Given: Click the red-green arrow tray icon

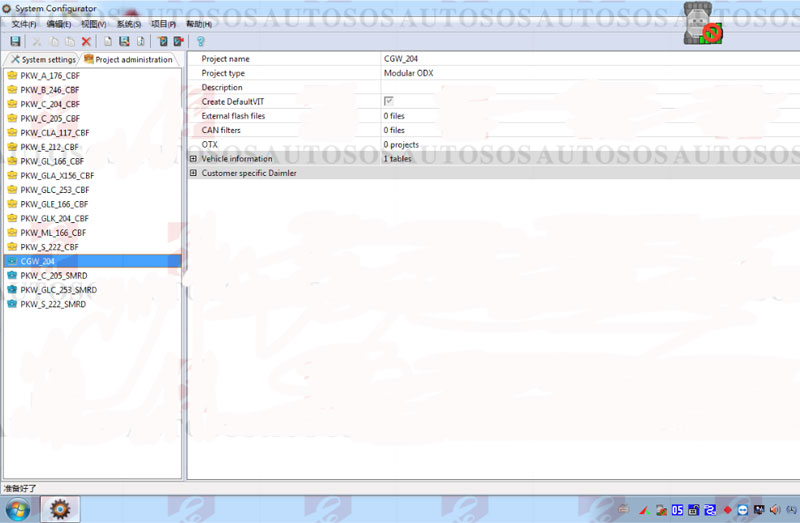Looking at the screenshot, I should tap(644, 510).
